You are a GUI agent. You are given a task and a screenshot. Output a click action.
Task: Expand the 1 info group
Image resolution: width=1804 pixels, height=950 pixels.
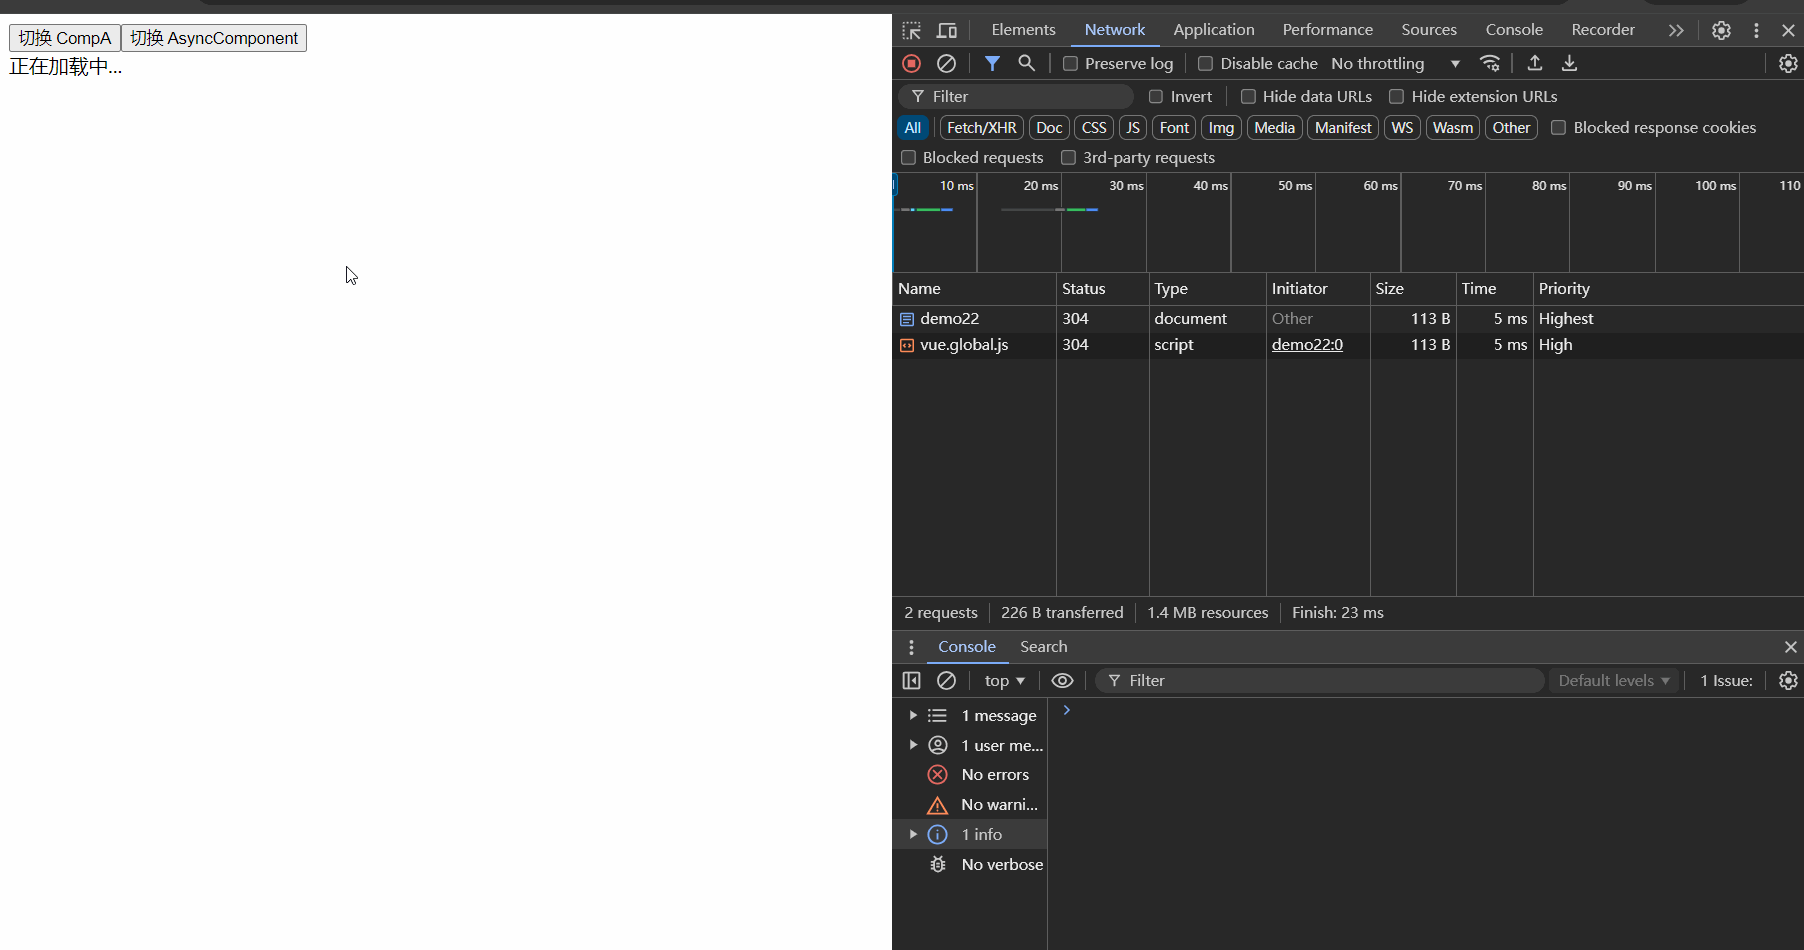point(913,834)
